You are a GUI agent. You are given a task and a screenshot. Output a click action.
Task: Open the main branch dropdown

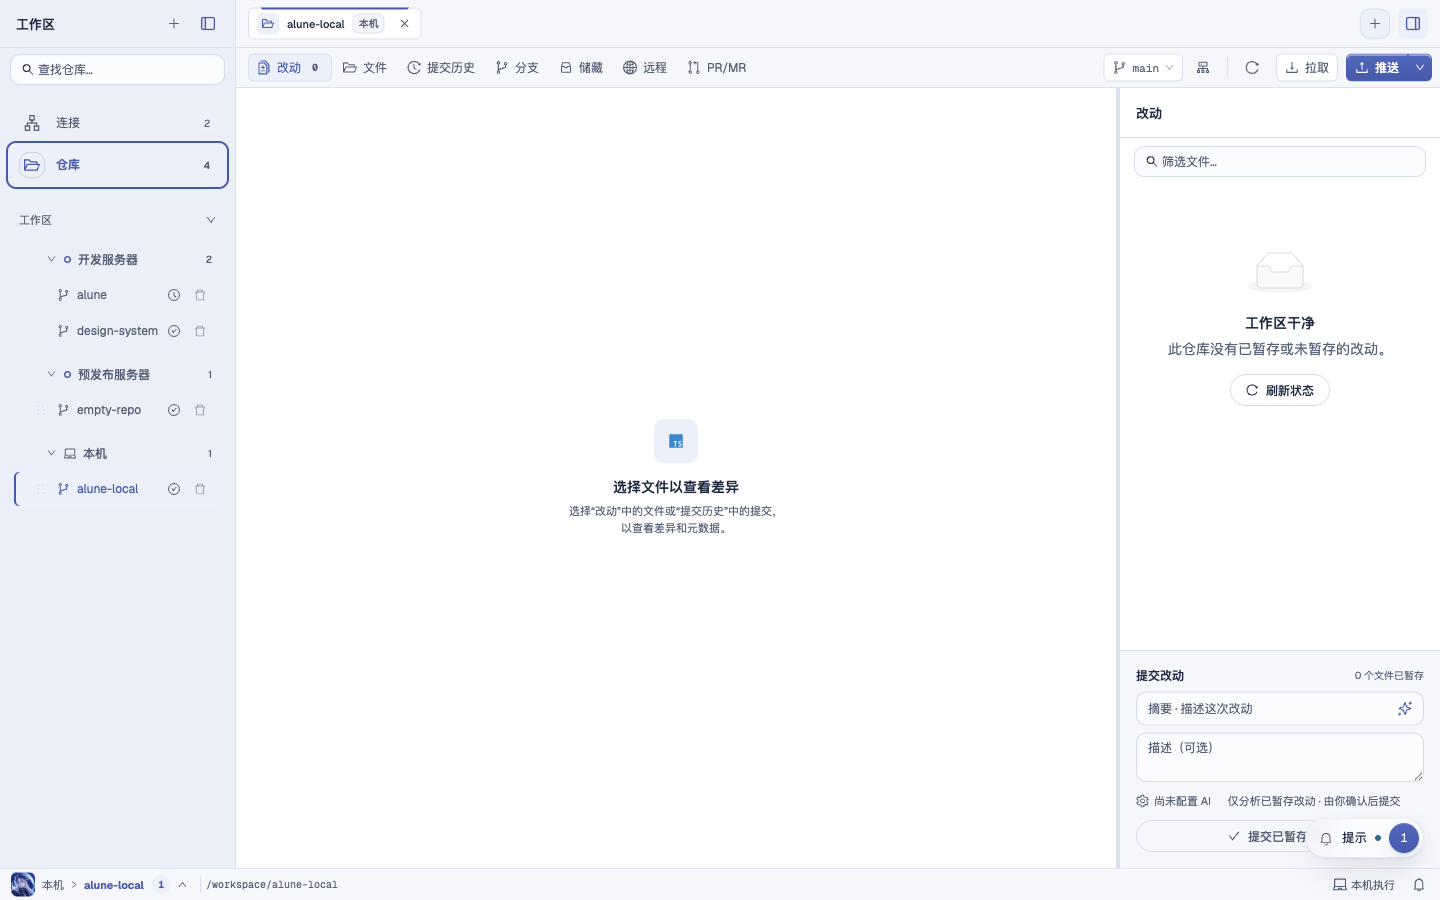point(1143,68)
